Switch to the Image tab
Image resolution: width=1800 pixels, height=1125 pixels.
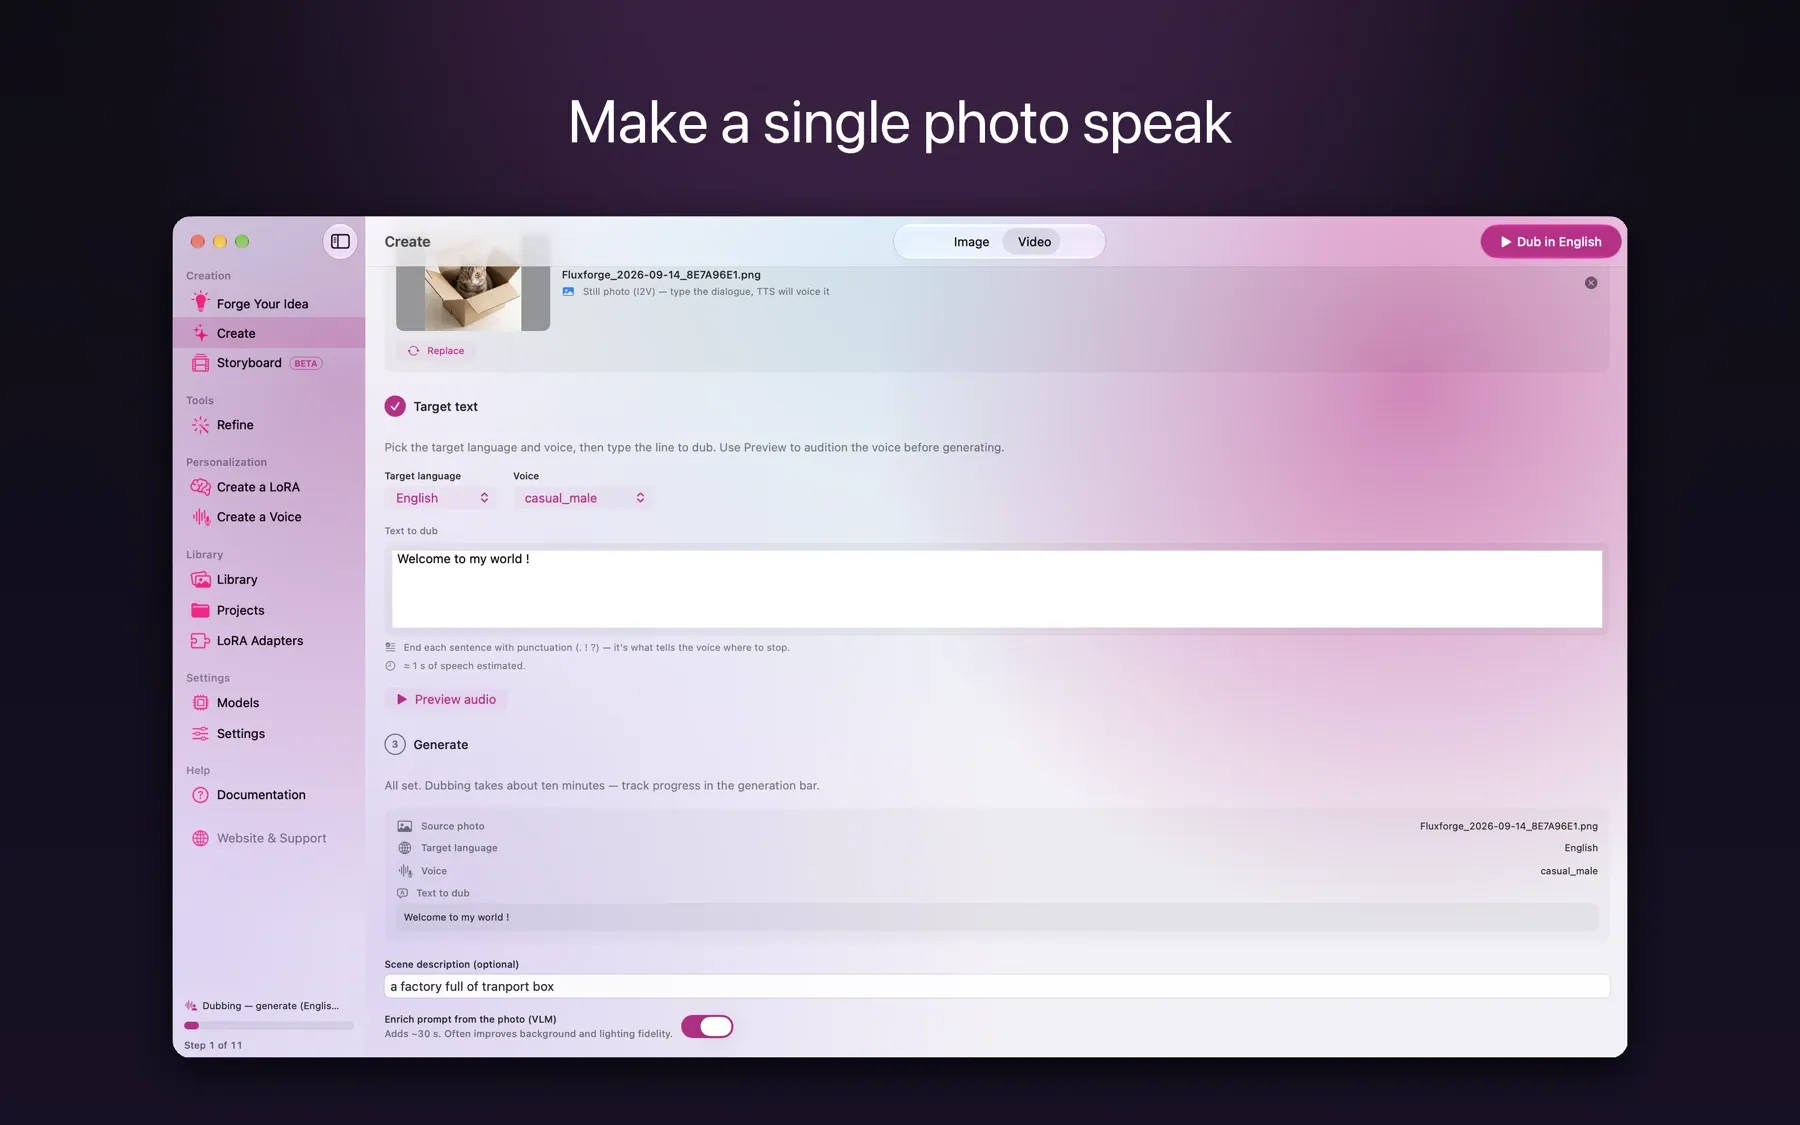pos(971,242)
